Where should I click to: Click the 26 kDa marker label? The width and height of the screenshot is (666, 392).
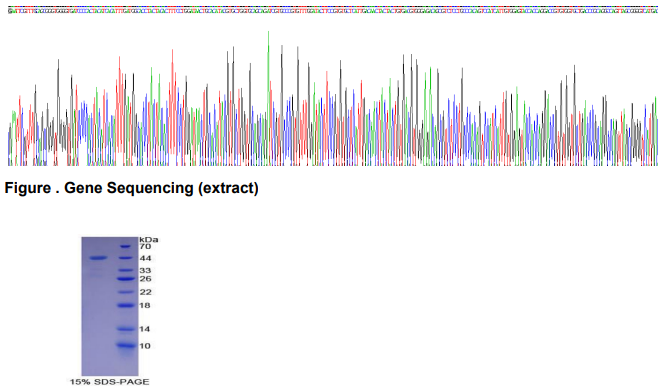(145, 279)
